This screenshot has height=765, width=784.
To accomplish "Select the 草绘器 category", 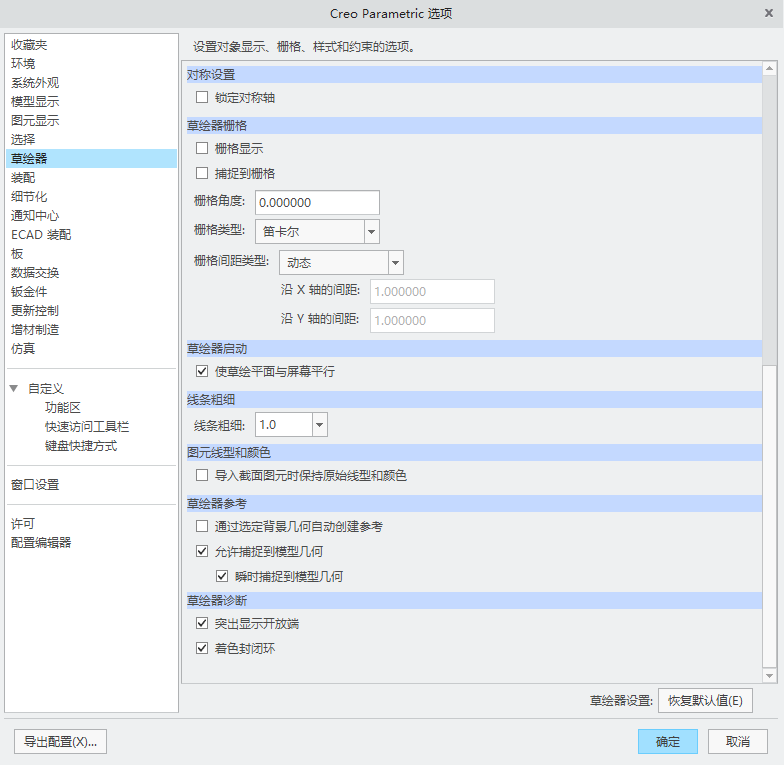I will tap(92, 158).
